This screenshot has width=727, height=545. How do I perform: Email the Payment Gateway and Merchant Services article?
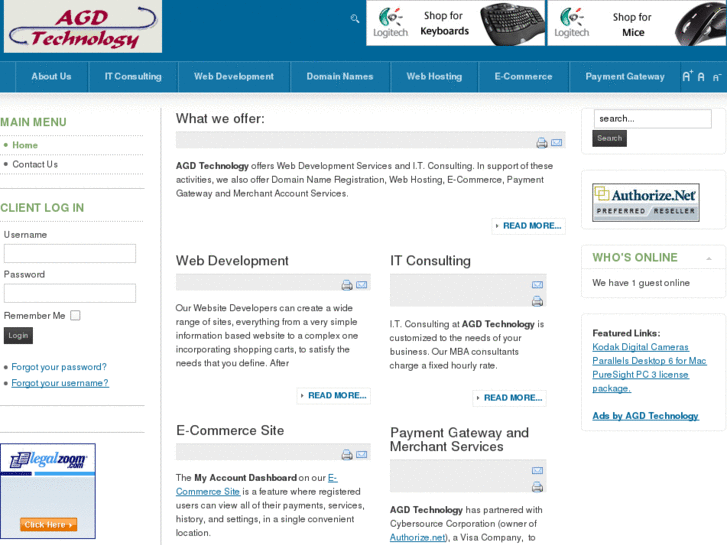(x=537, y=470)
